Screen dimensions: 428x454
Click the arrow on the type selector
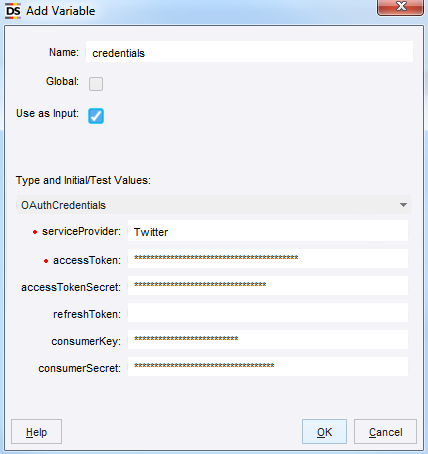(403, 205)
